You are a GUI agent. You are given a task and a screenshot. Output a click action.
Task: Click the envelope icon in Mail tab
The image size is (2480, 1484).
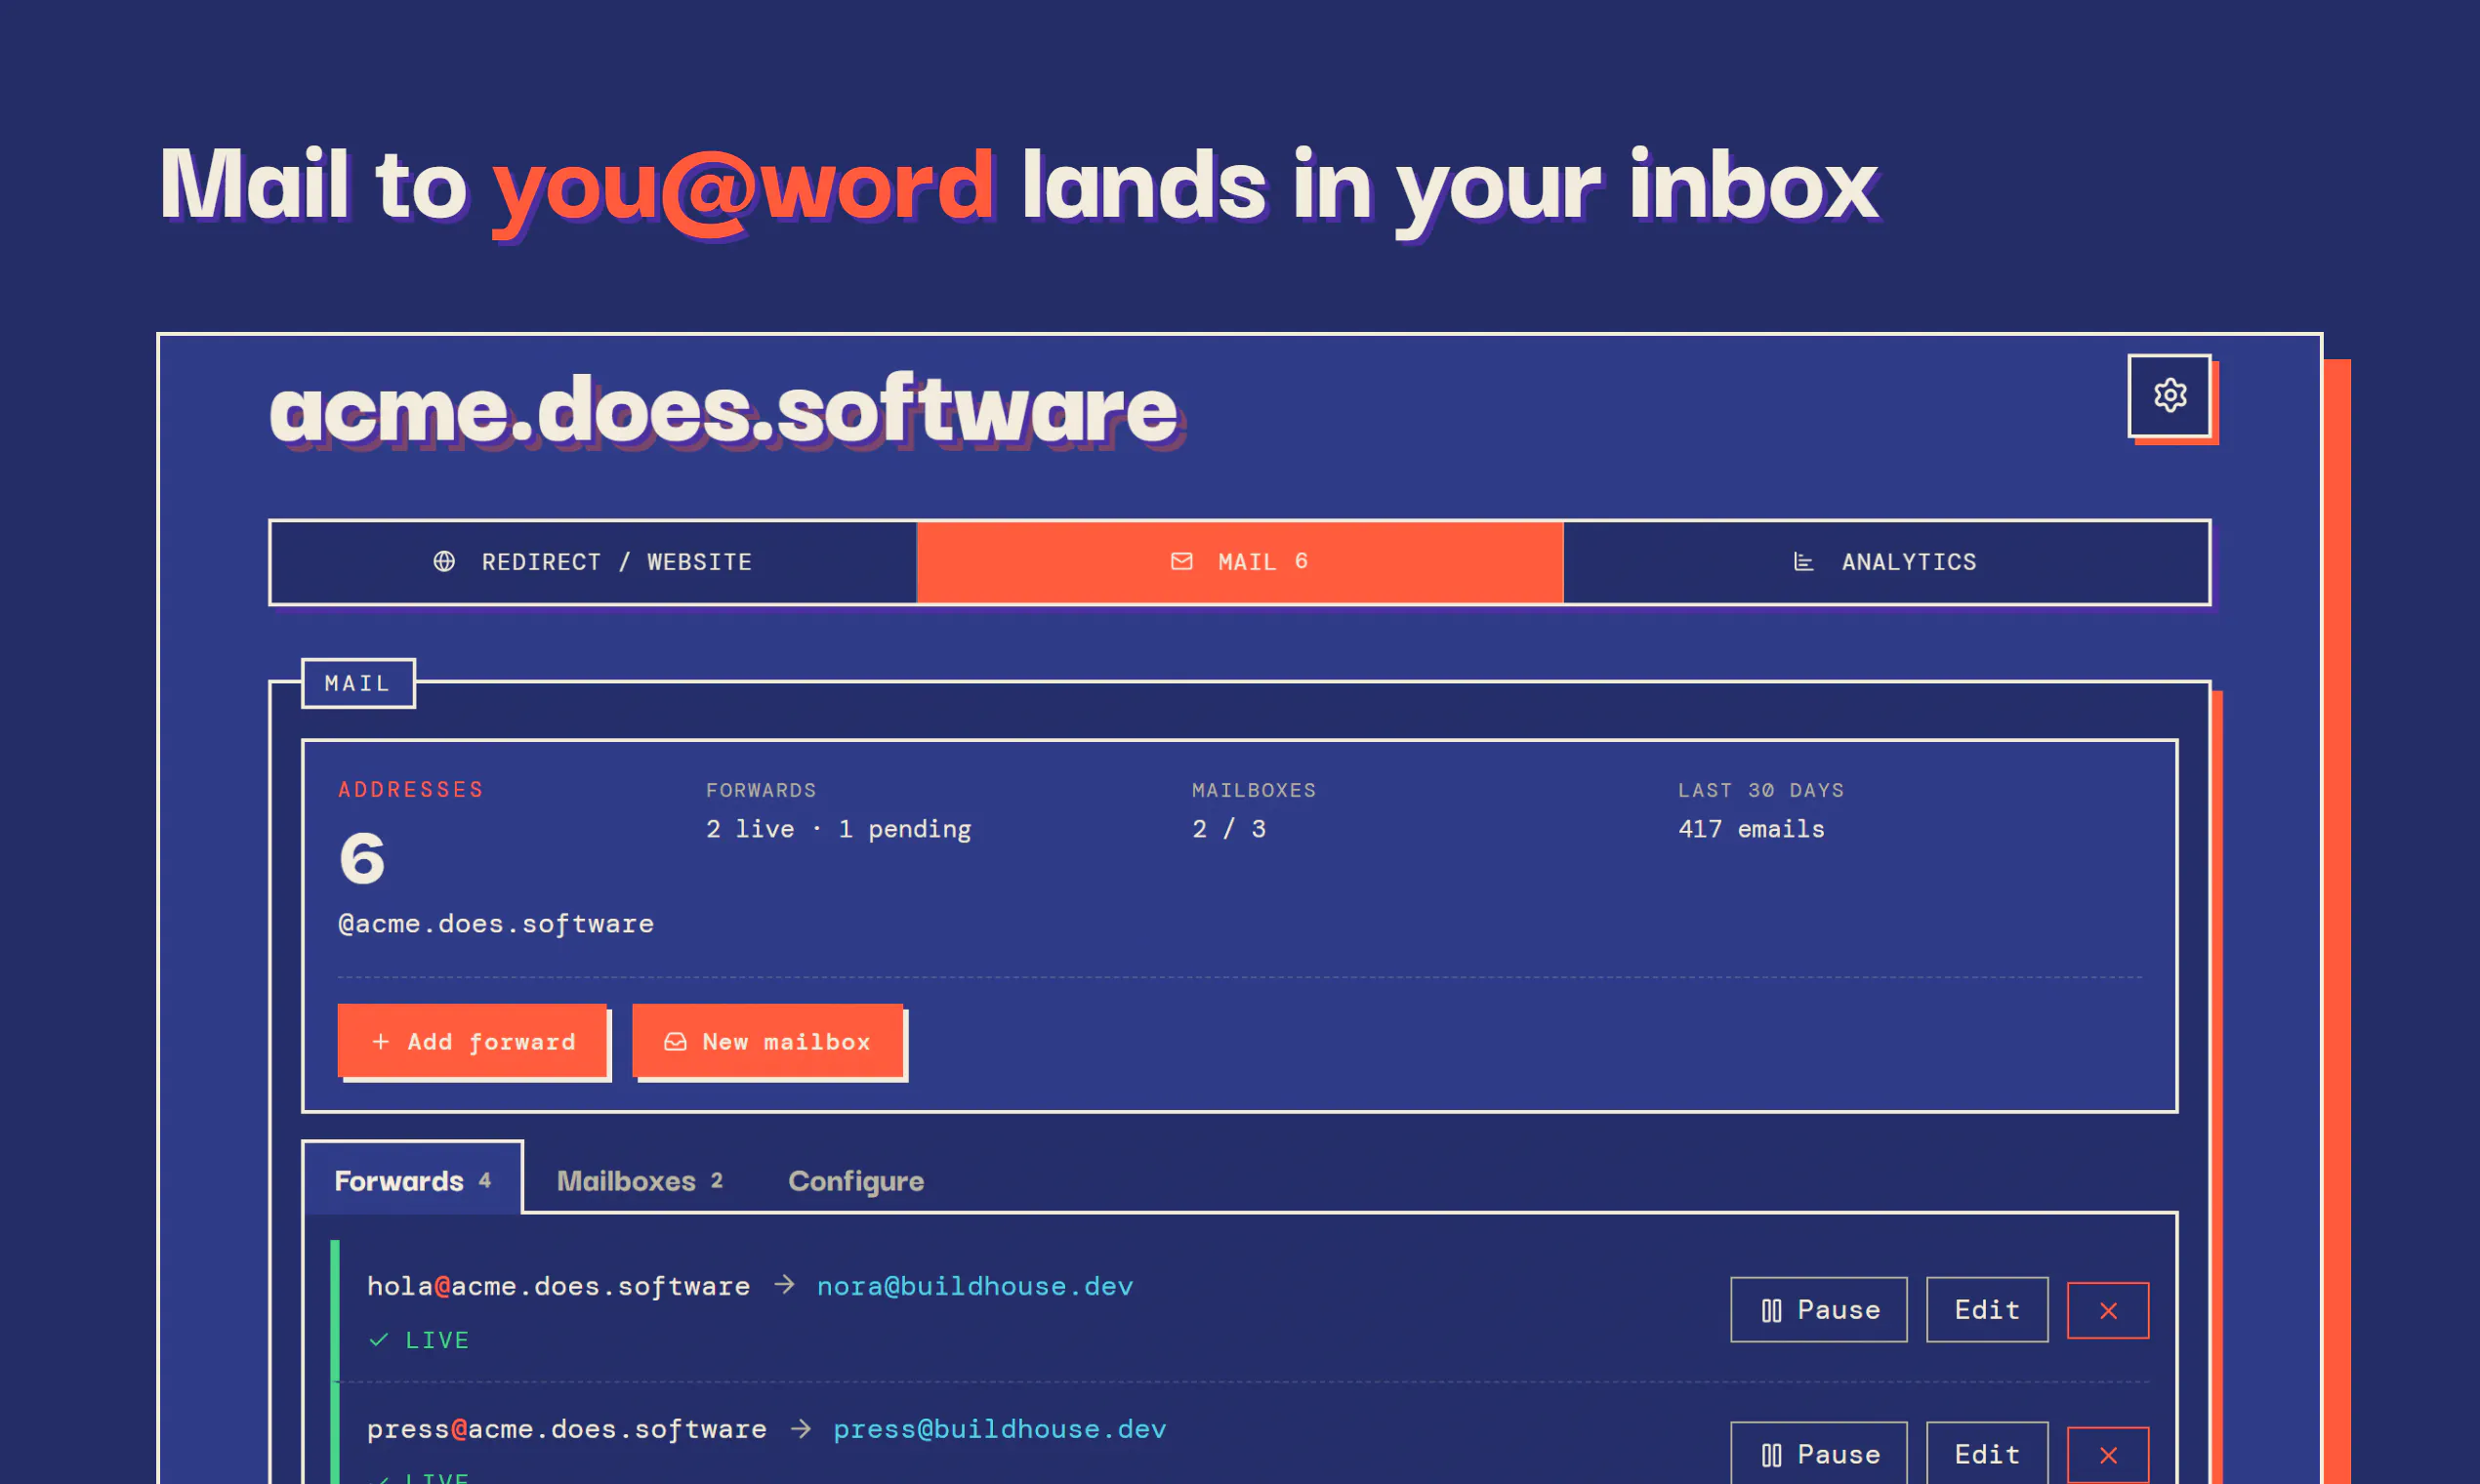1181,561
